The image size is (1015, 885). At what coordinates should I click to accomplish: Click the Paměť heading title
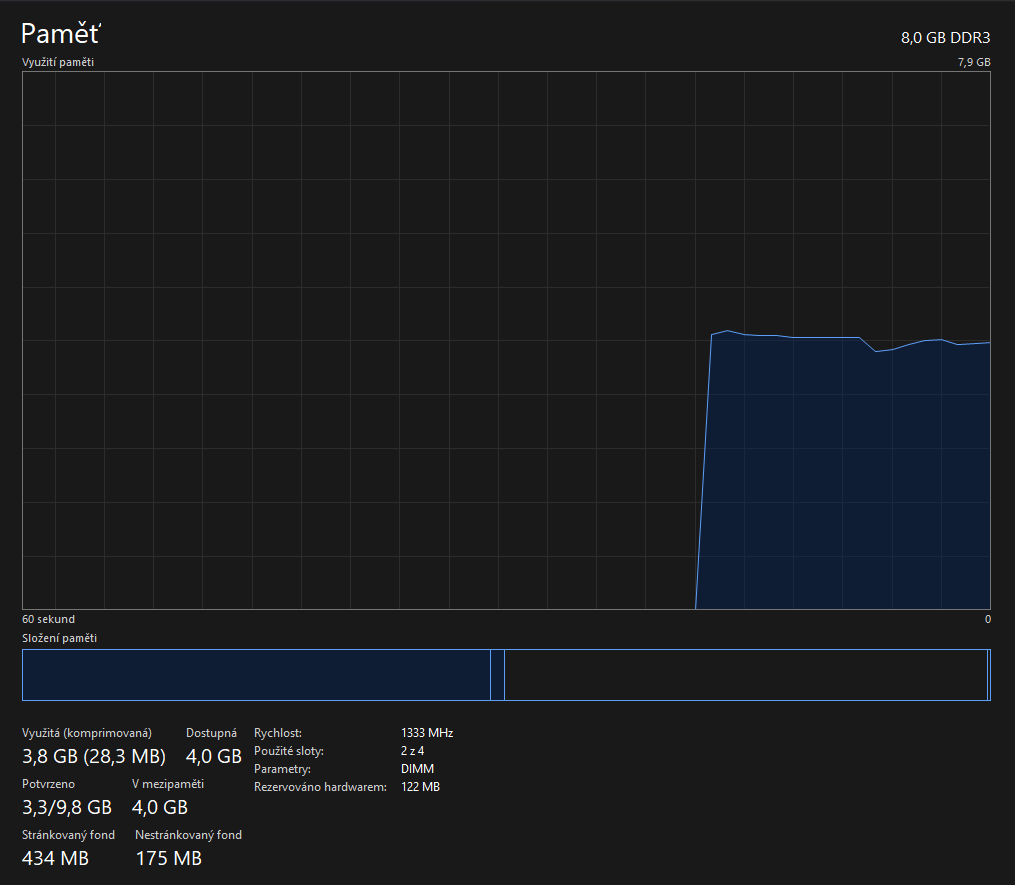[61, 34]
